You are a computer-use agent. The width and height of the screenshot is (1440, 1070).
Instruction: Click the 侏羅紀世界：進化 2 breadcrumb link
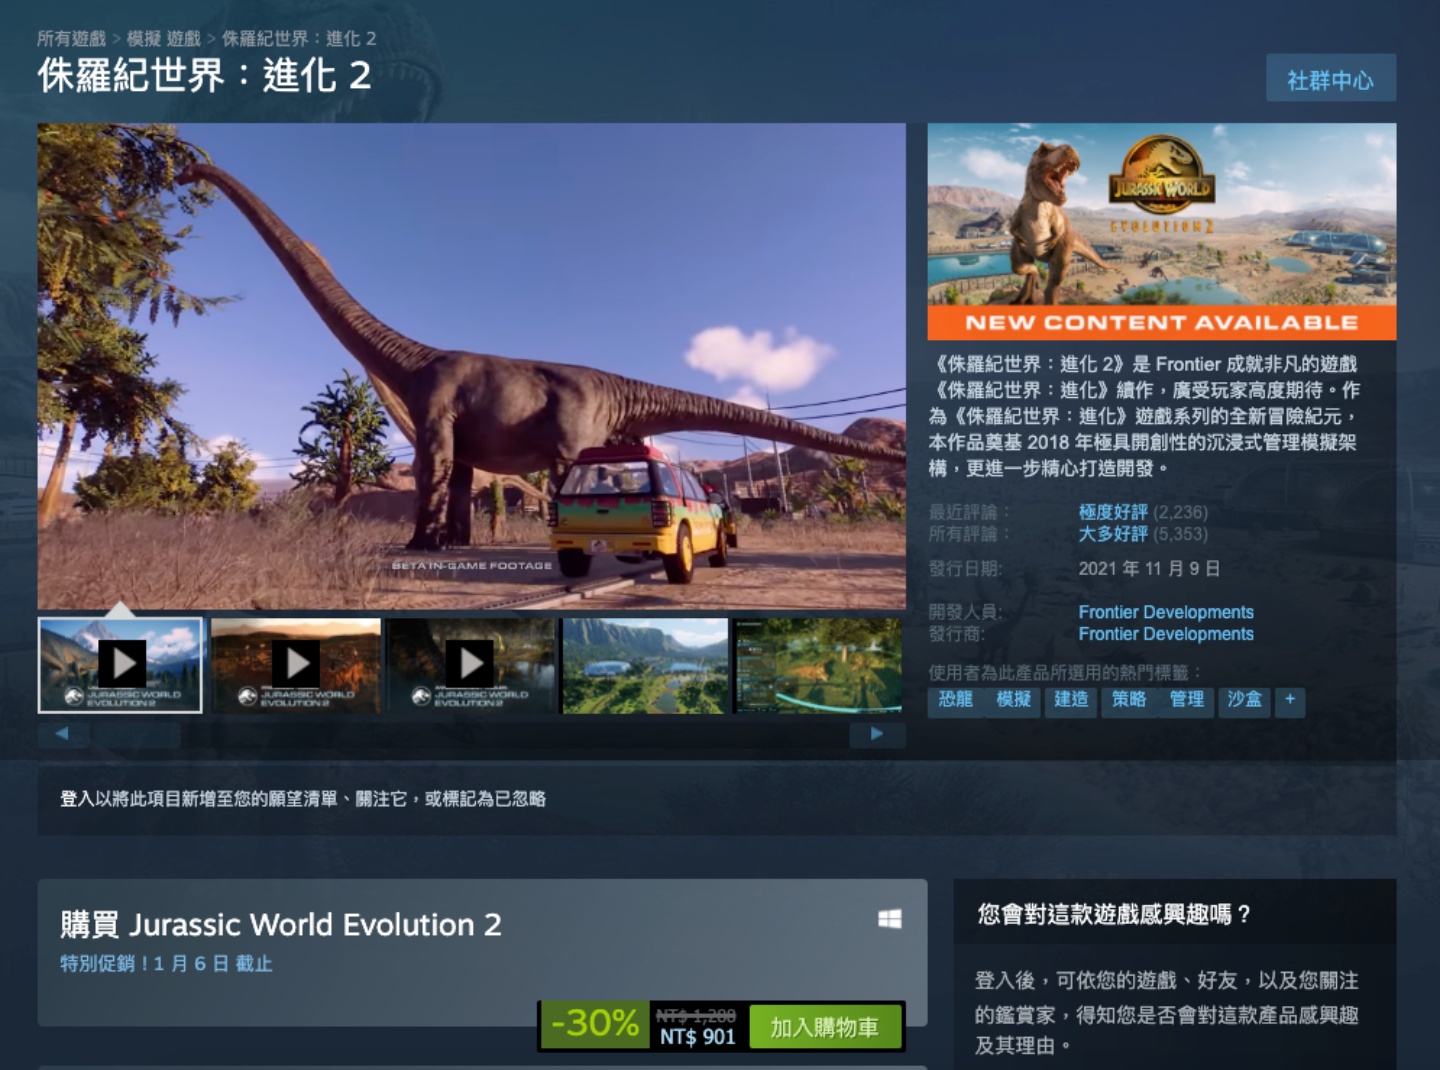(x=299, y=39)
